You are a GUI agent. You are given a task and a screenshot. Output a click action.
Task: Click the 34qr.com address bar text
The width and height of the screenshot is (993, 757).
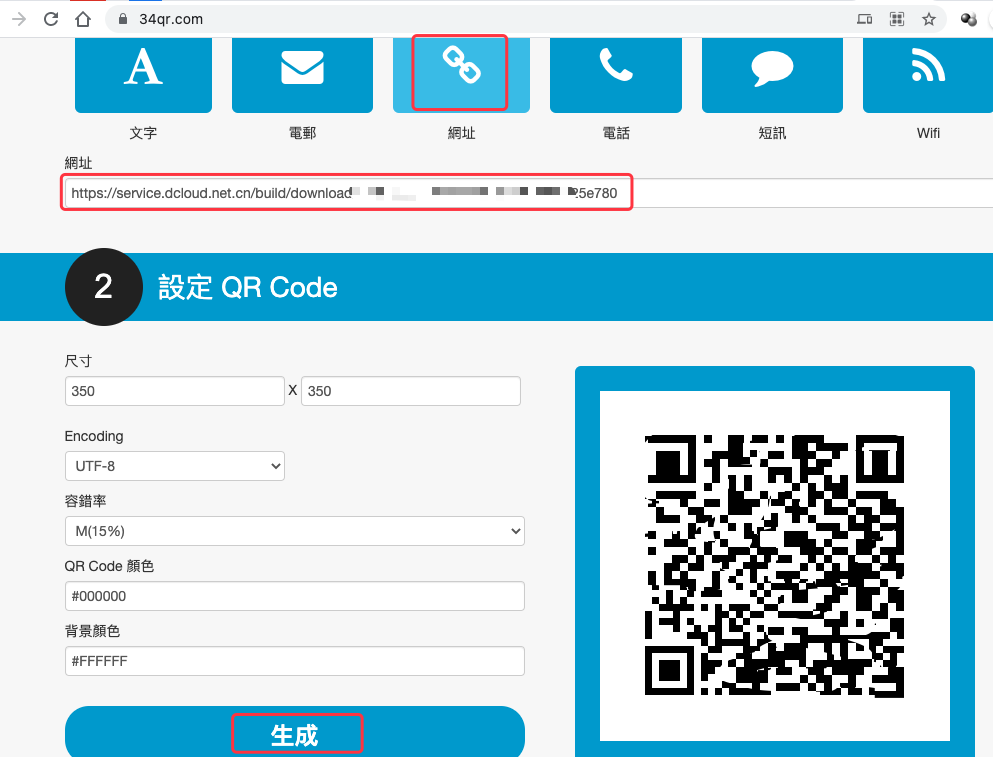(171, 19)
